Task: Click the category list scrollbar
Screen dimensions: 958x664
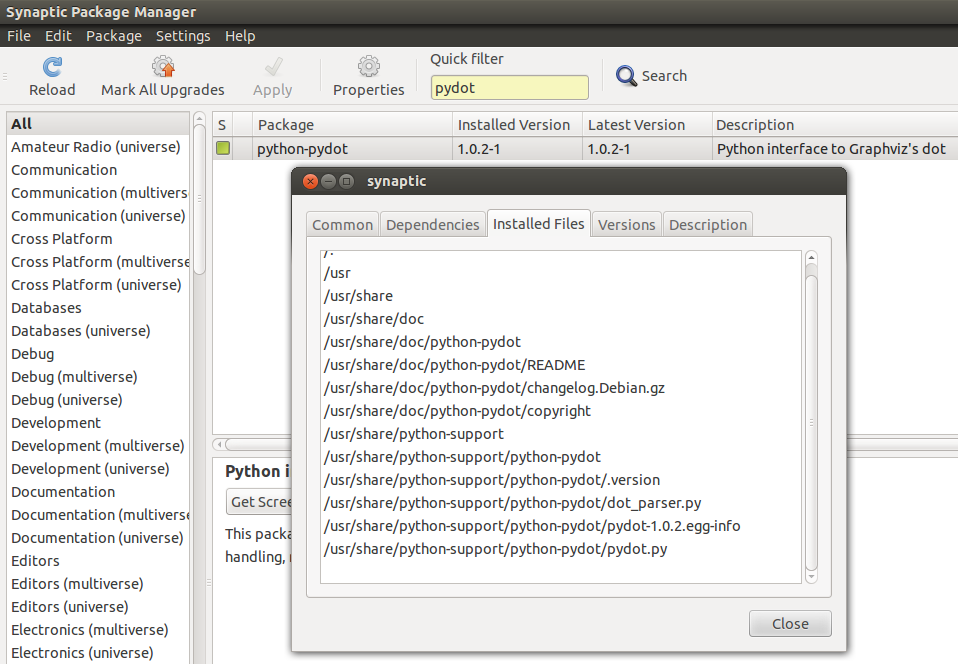Action: [x=199, y=199]
